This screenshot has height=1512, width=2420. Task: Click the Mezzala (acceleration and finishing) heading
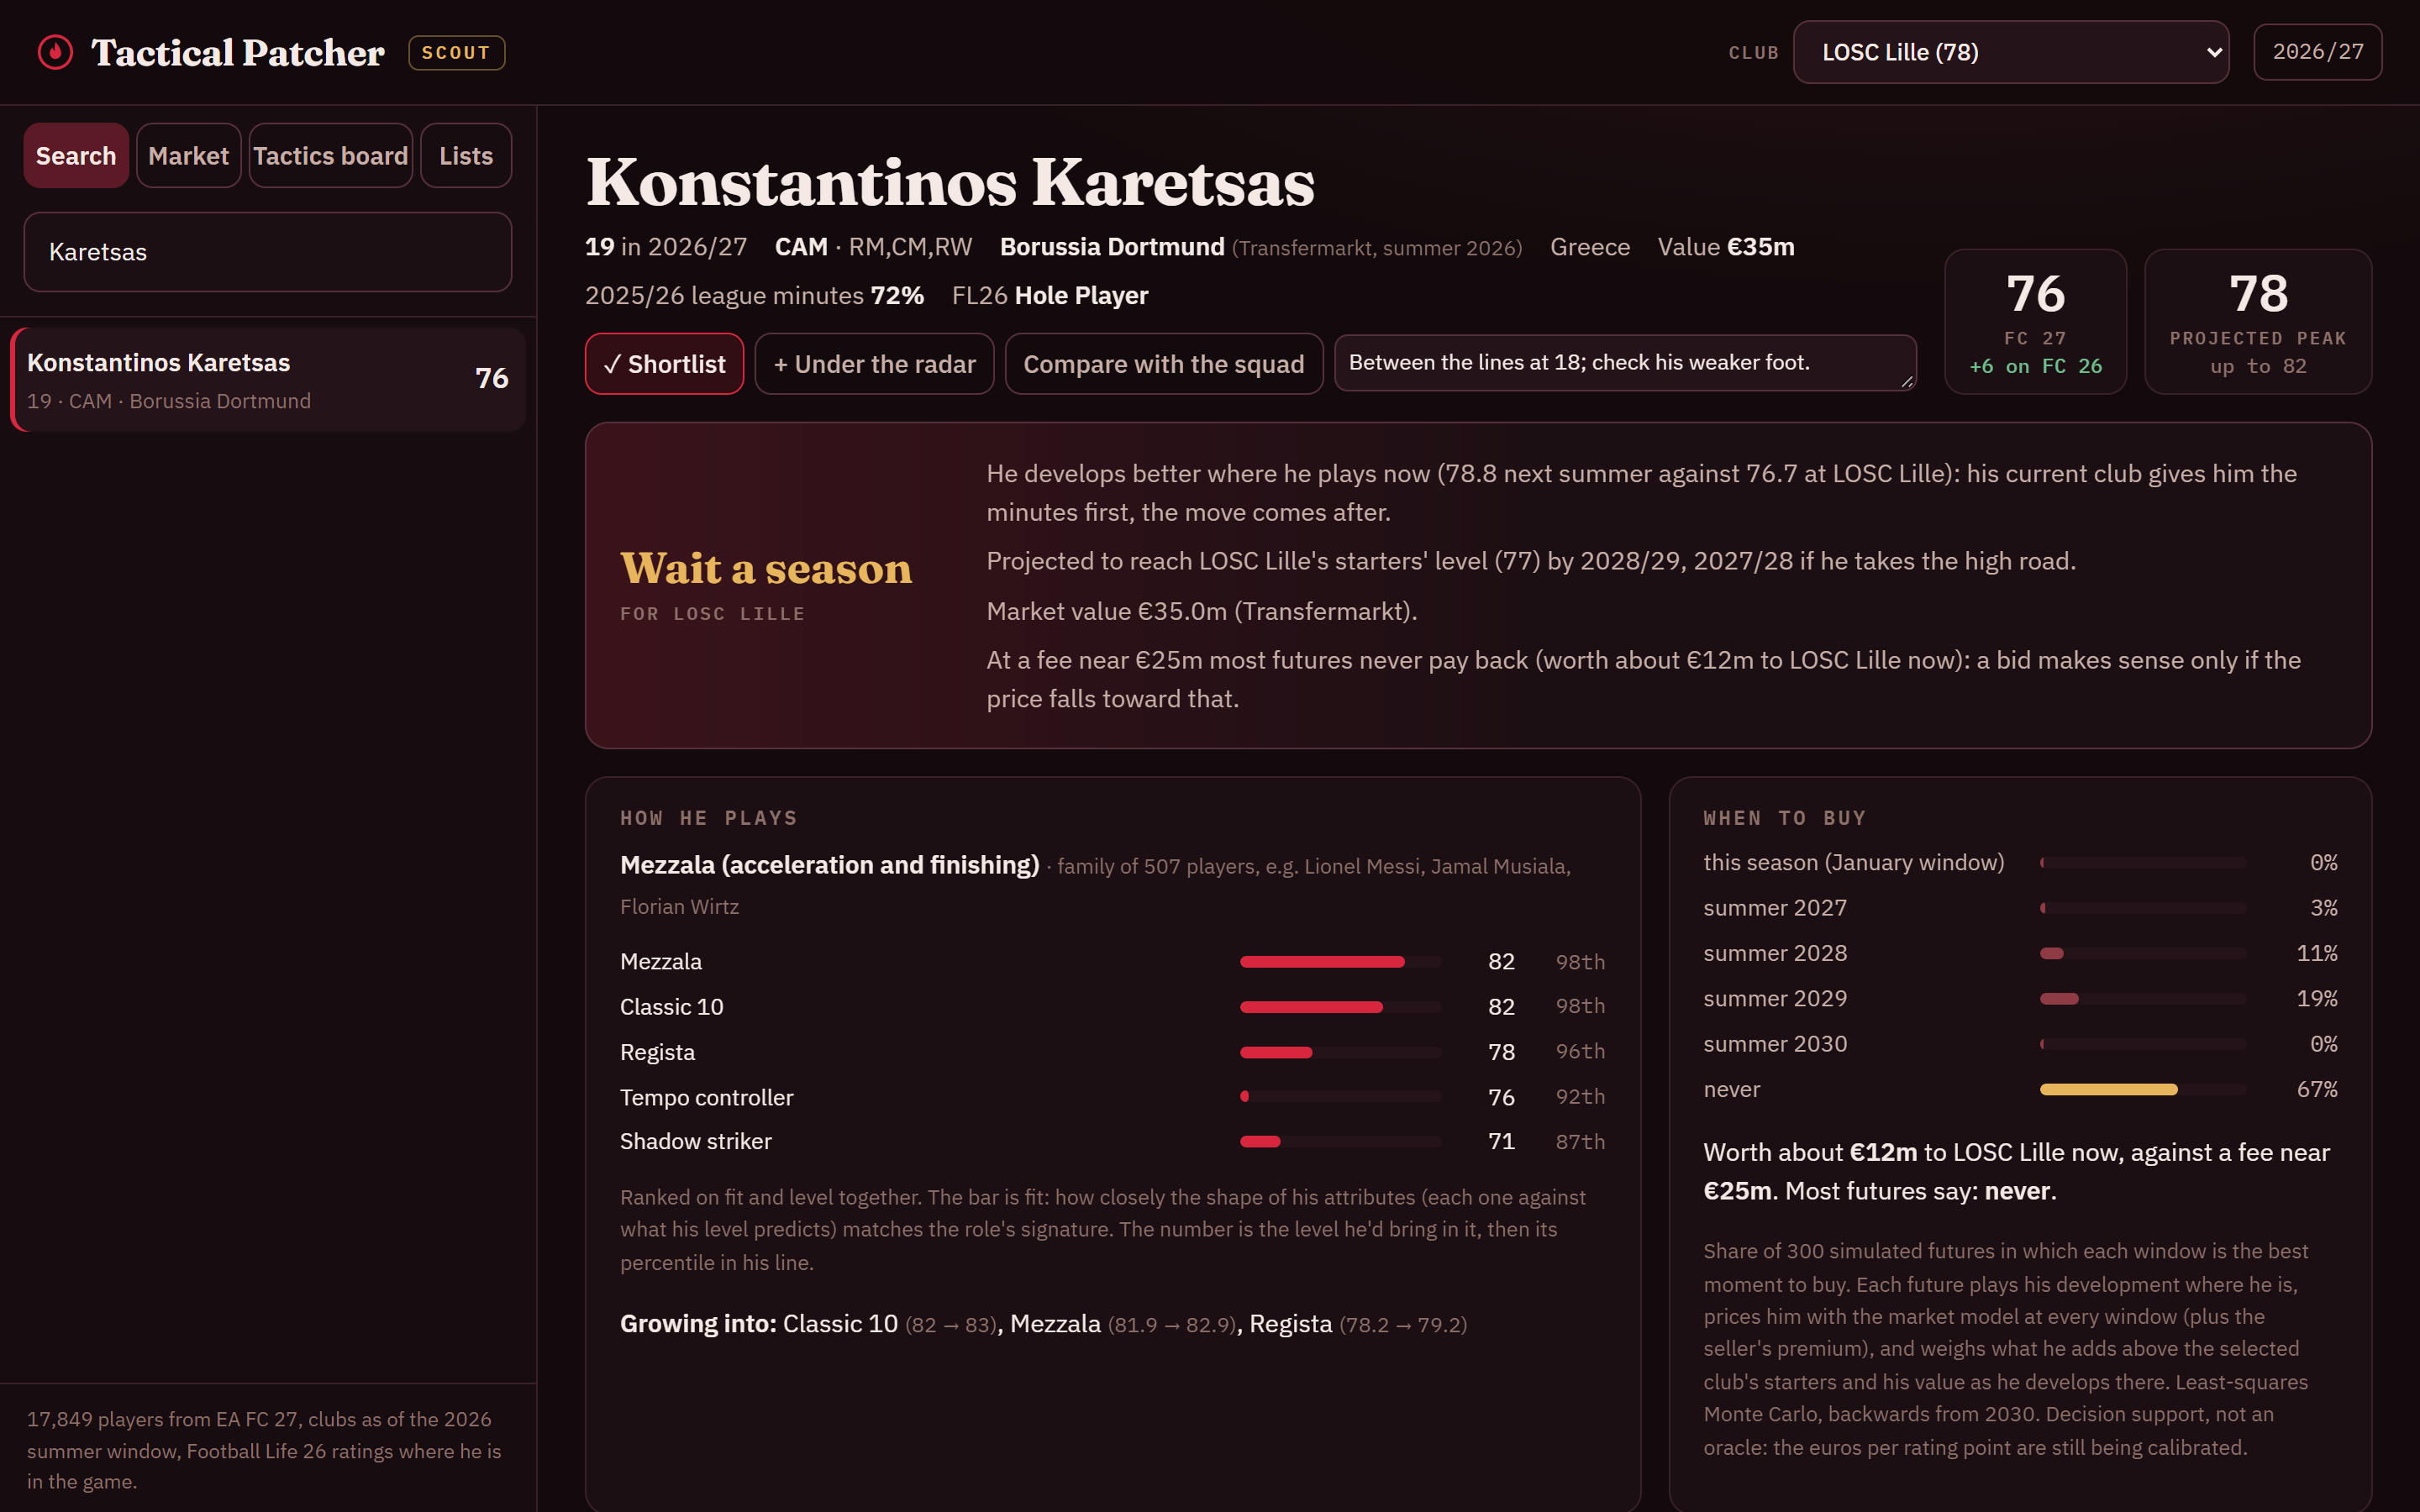829,865
